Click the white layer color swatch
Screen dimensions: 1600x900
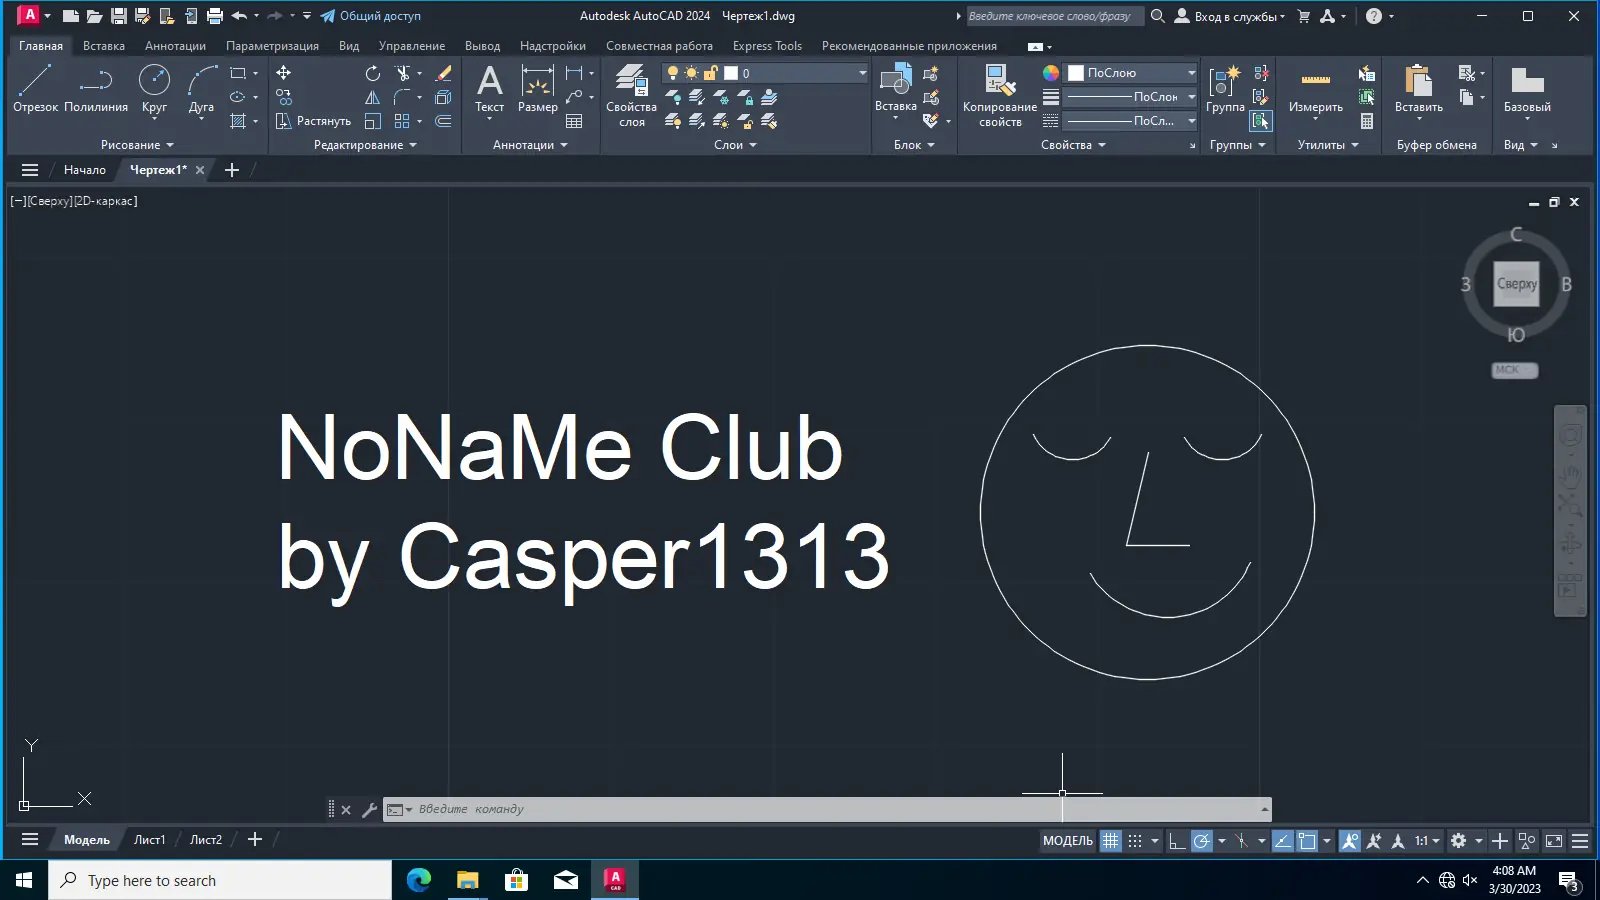731,73
